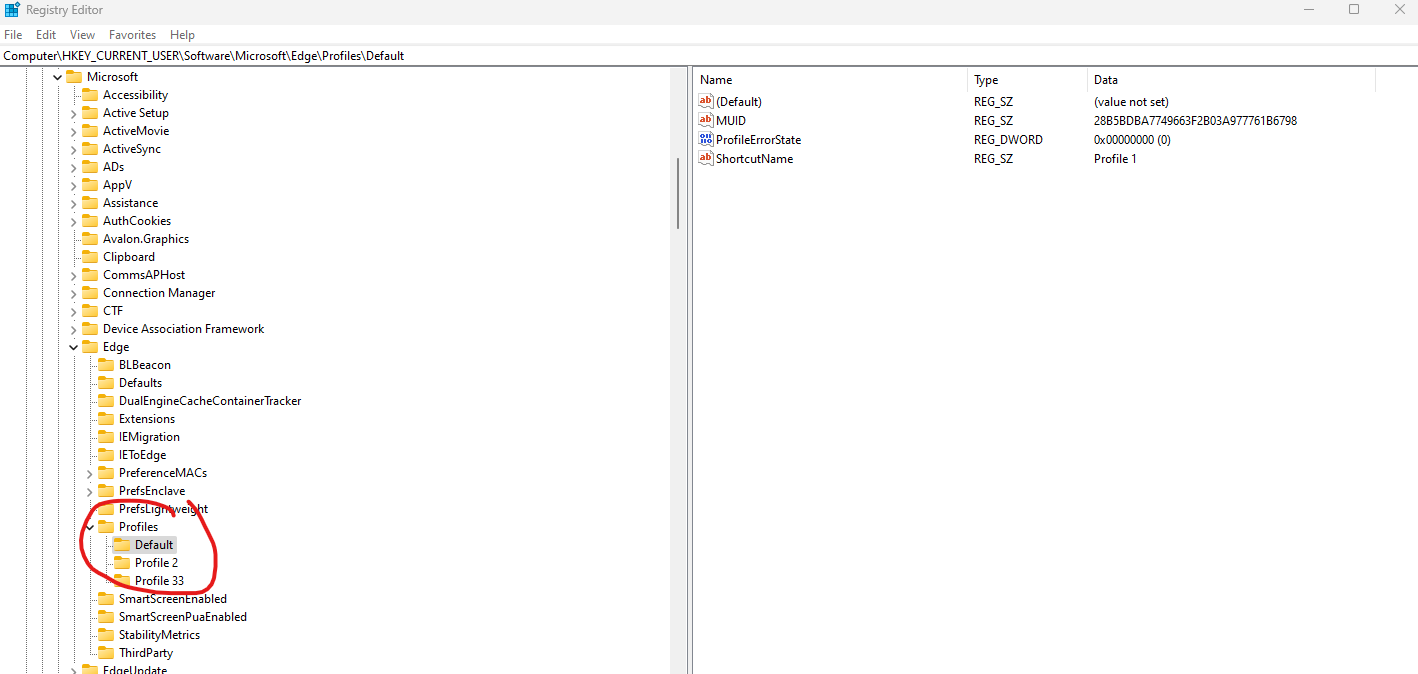Select the MUID string value icon
The width and height of the screenshot is (1418, 674).
pos(705,120)
